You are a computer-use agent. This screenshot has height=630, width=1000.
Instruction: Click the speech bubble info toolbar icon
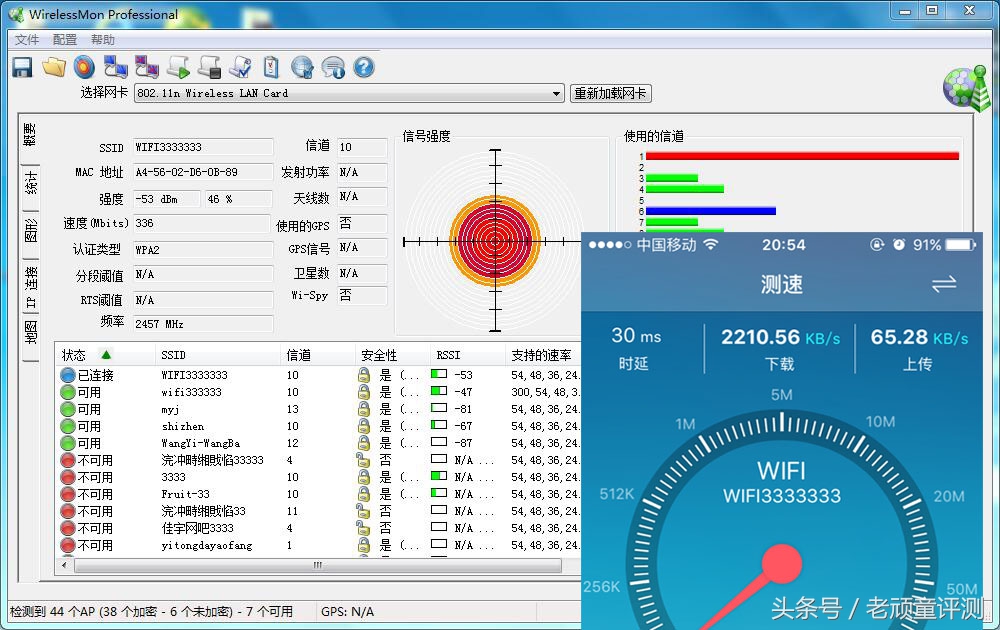[x=332, y=67]
